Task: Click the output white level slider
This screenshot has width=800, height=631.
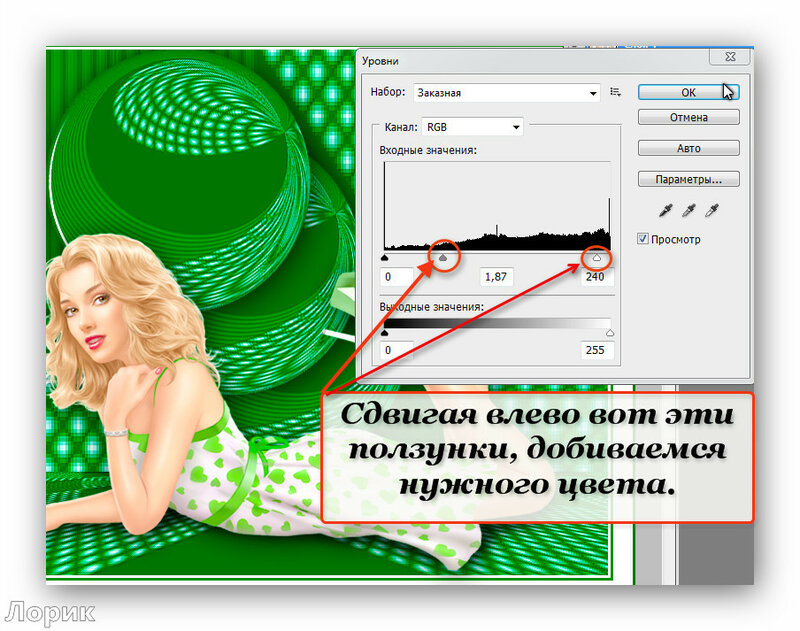Action: 610,333
